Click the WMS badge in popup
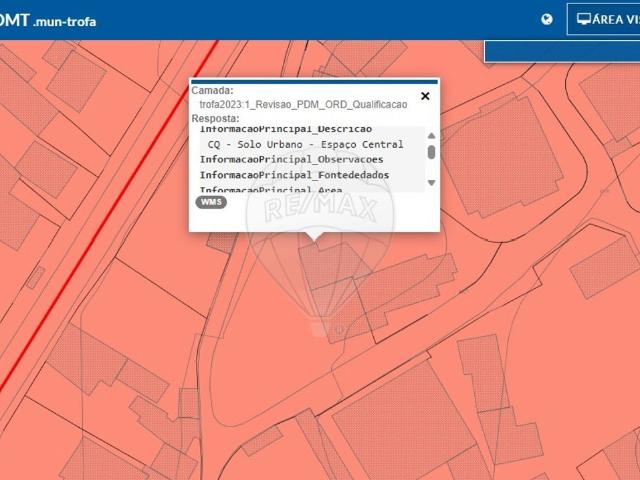Image resolution: width=640 pixels, height=480 pixels. [x=211, y=202]
